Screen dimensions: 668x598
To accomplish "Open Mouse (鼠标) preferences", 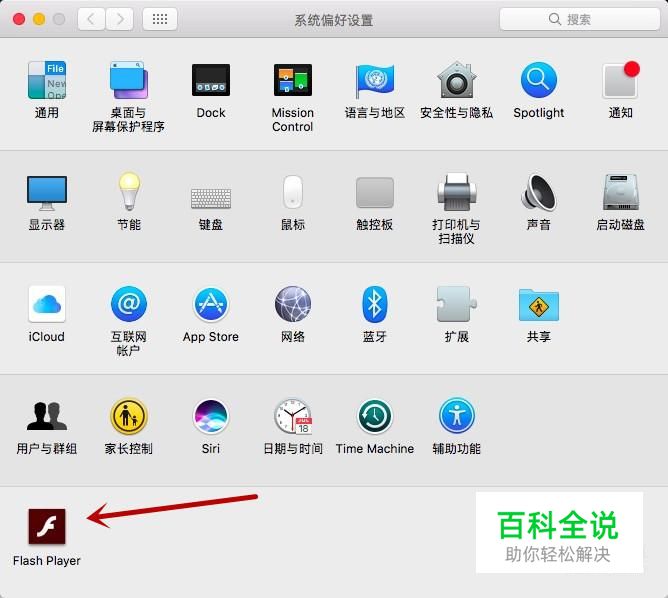I will tap(293, 192).
